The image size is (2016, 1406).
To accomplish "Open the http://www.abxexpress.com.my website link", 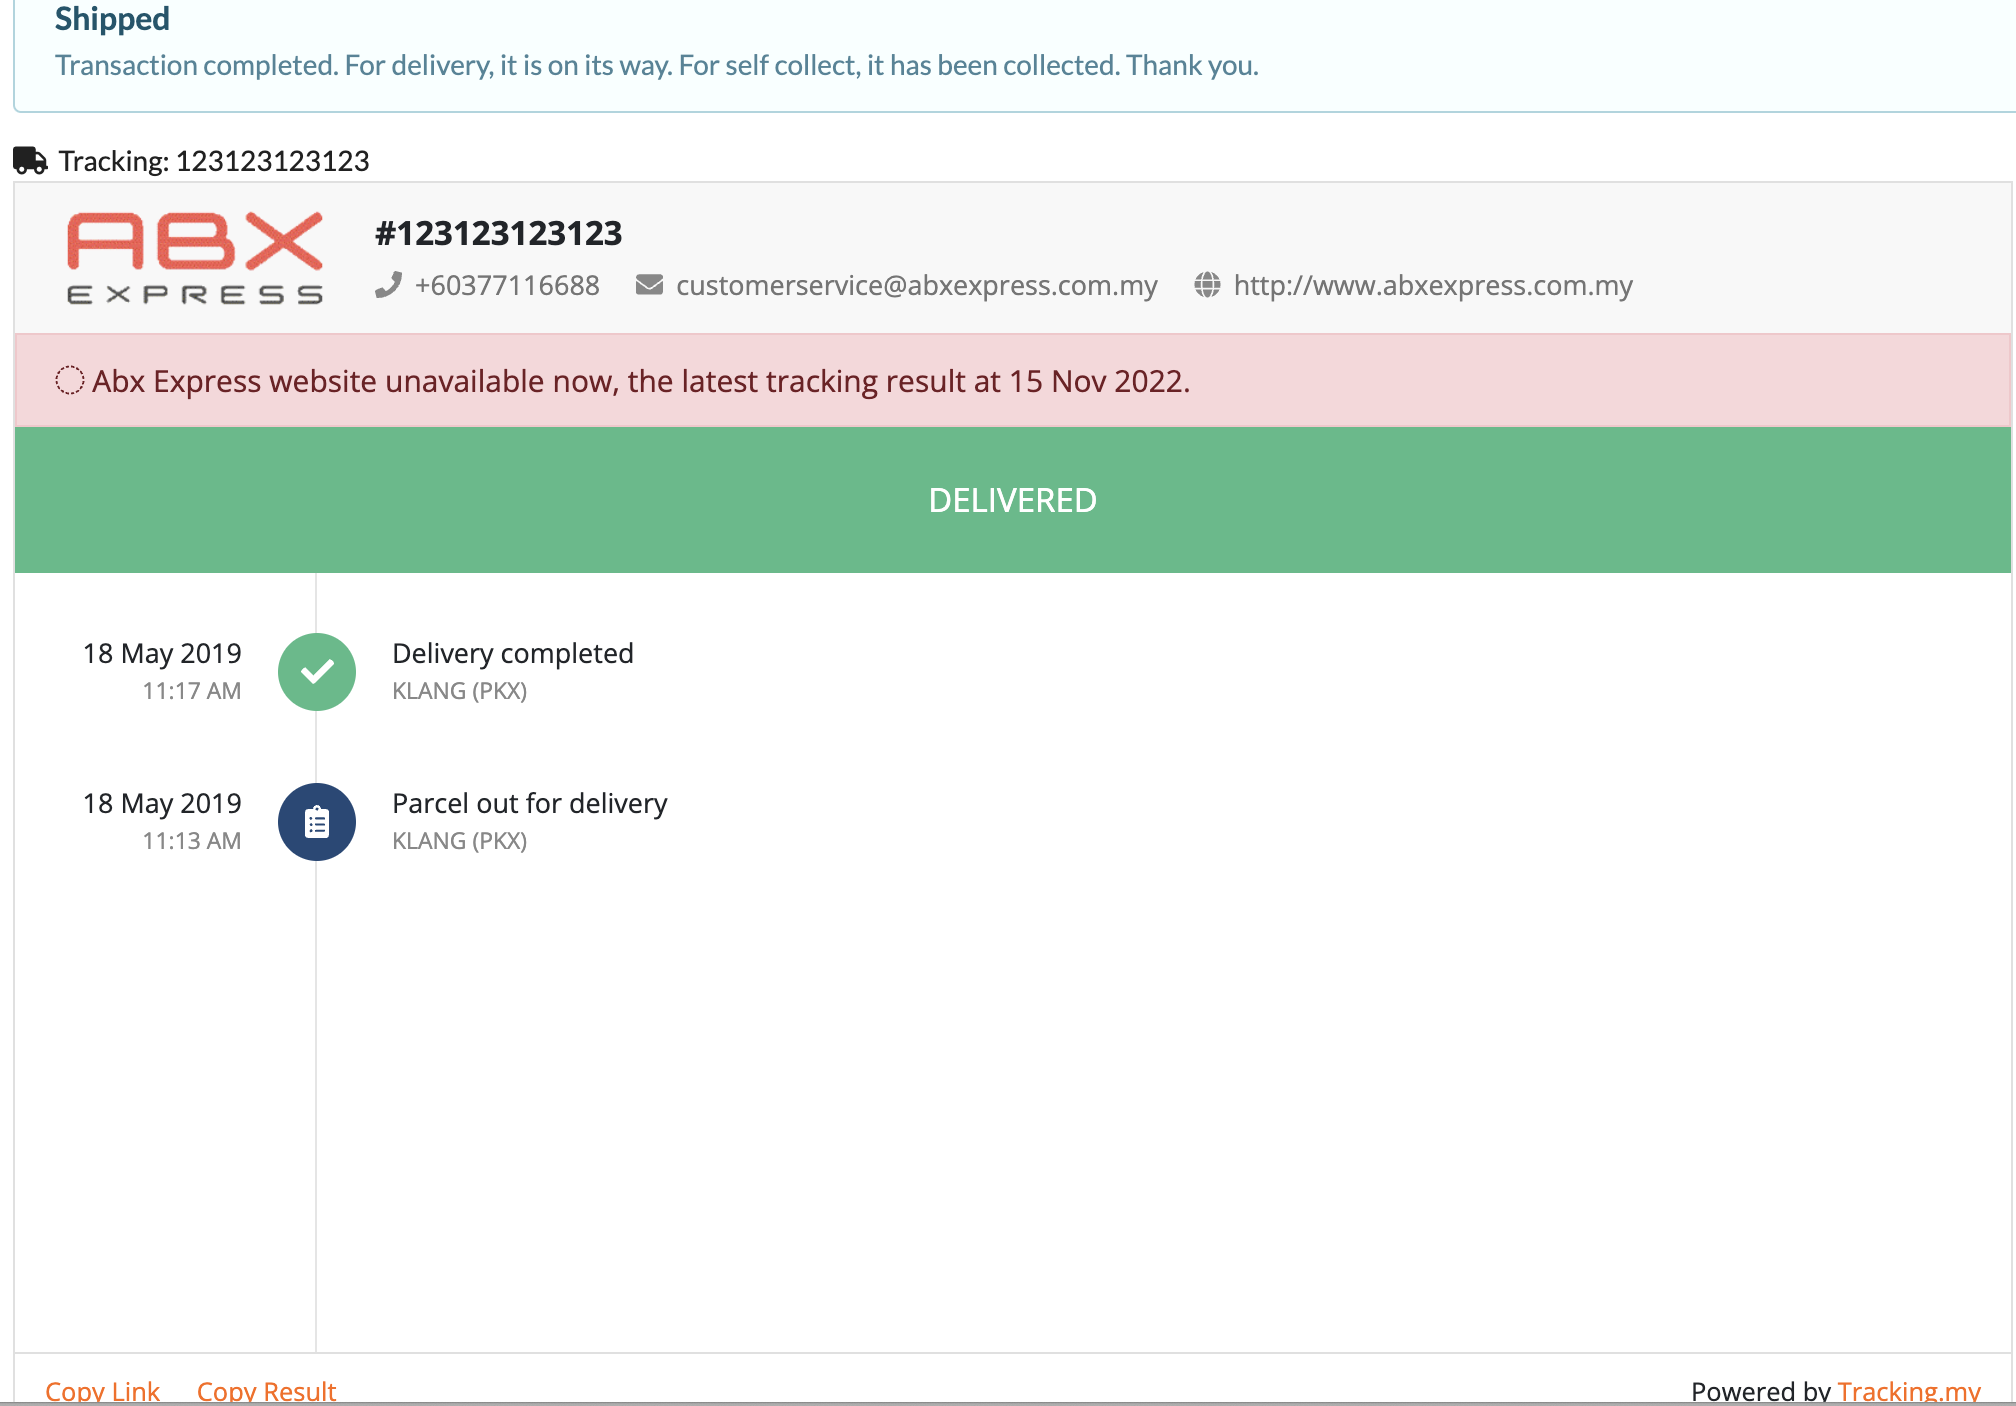I will click(x=1433, y=286).
